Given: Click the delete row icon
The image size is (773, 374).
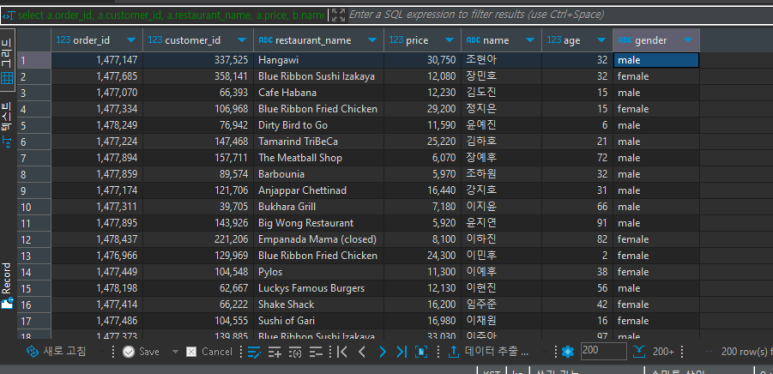Looking at the screenshot, I should pos(316,352).
